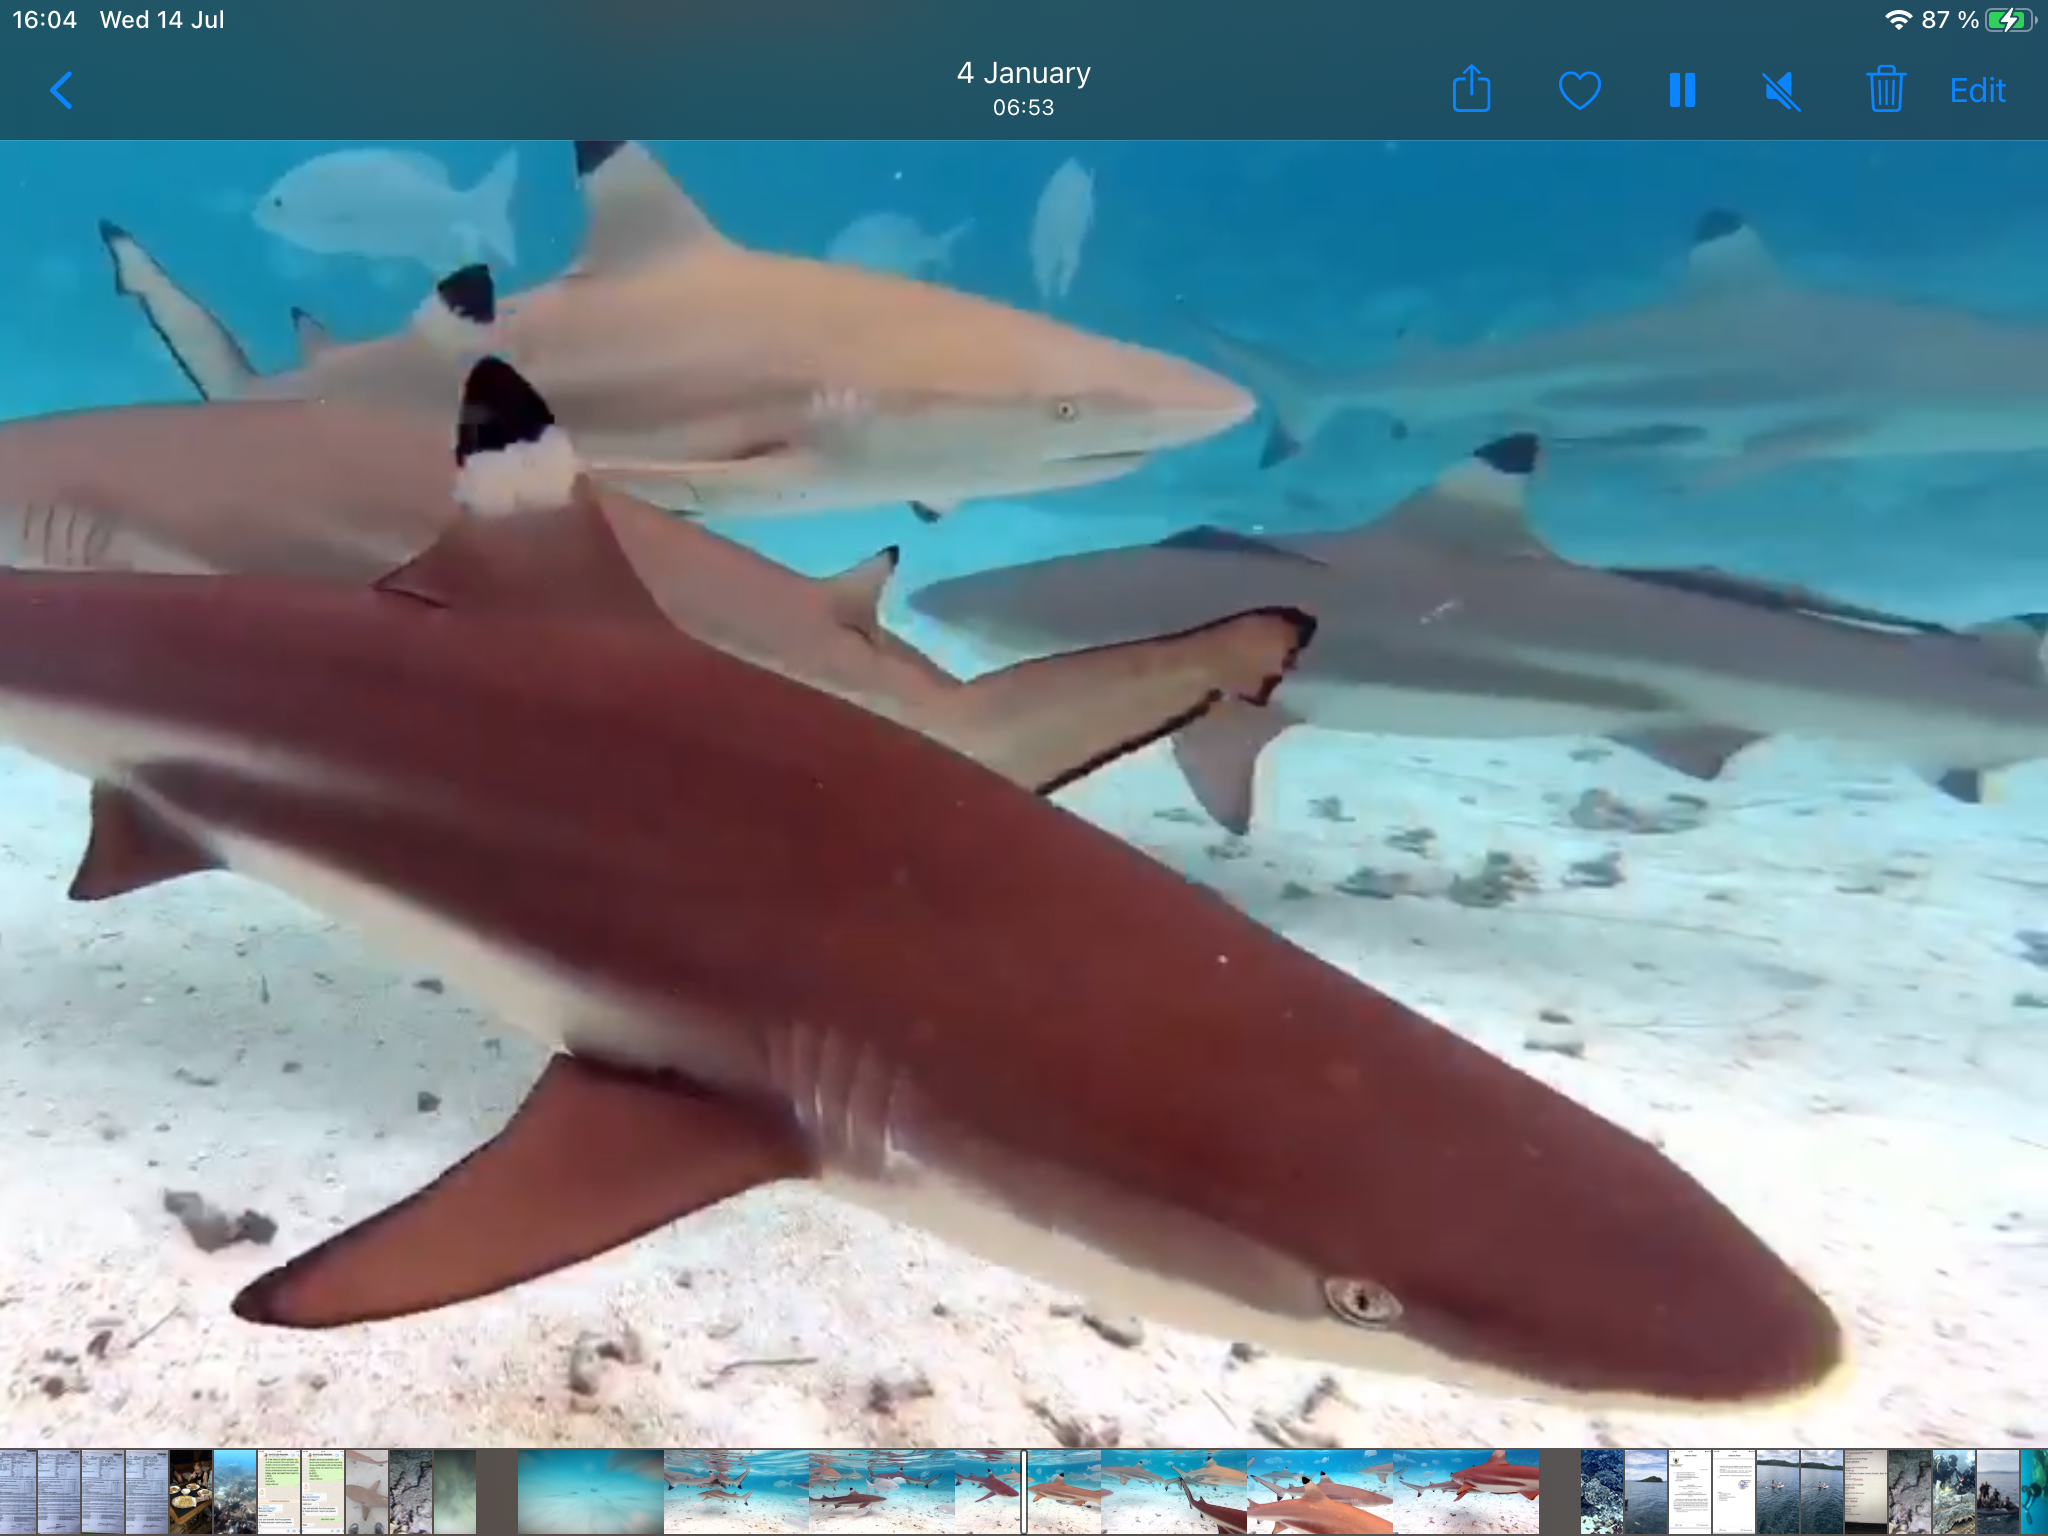Open the Share sheet icon
2048x1536 pixels.
coord(1471,90)
